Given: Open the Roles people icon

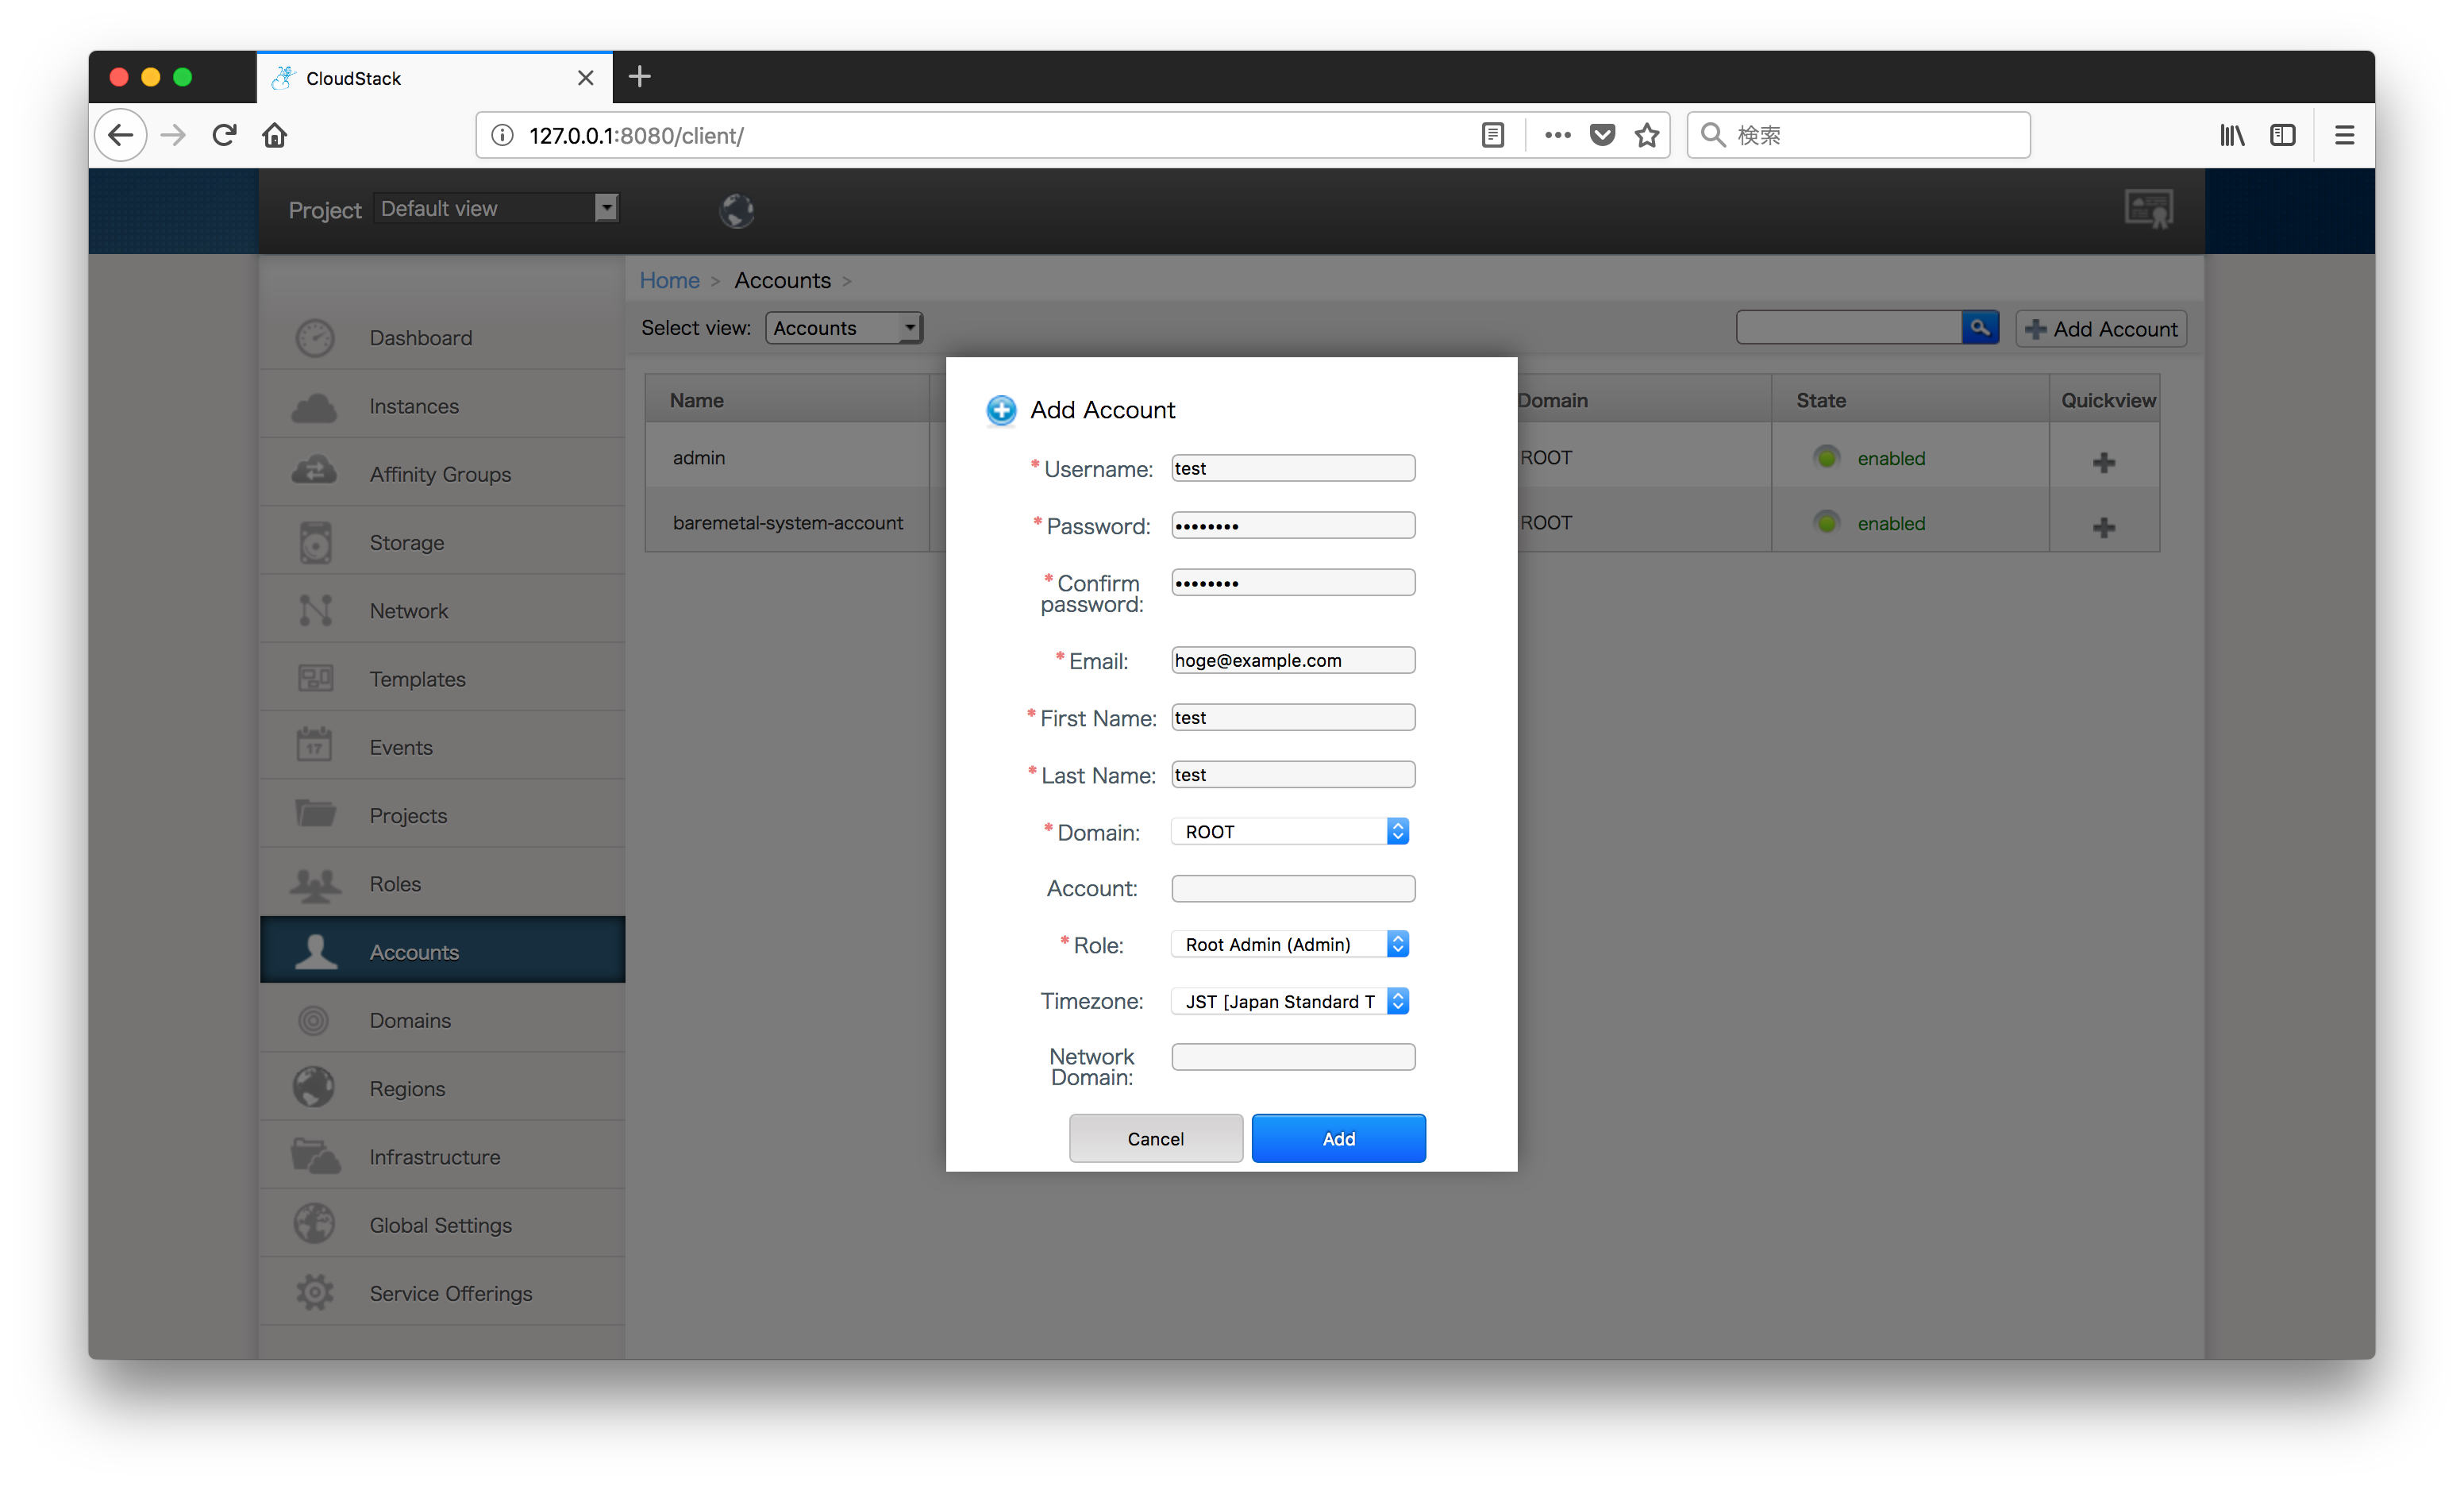Looking at the screenshot, I should click(x=315, y=884).
